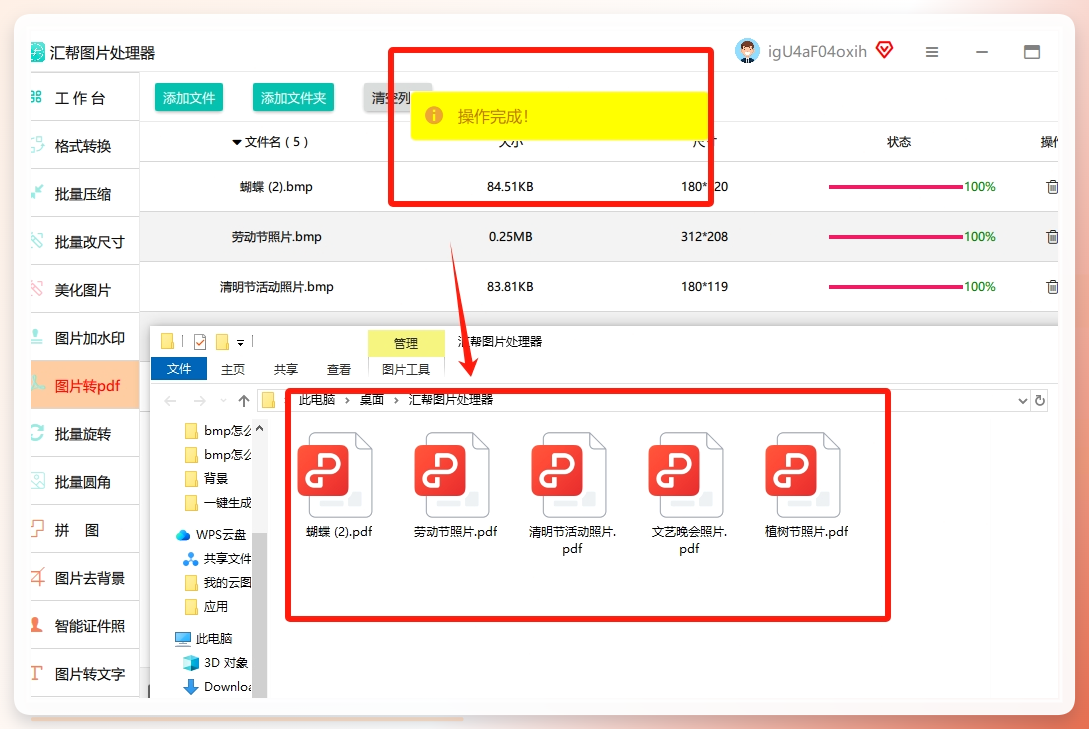Delete the 劳动节照片.bmp row with trash icon
Viewport: 1089px width, 729px height.
point(1052,237)
